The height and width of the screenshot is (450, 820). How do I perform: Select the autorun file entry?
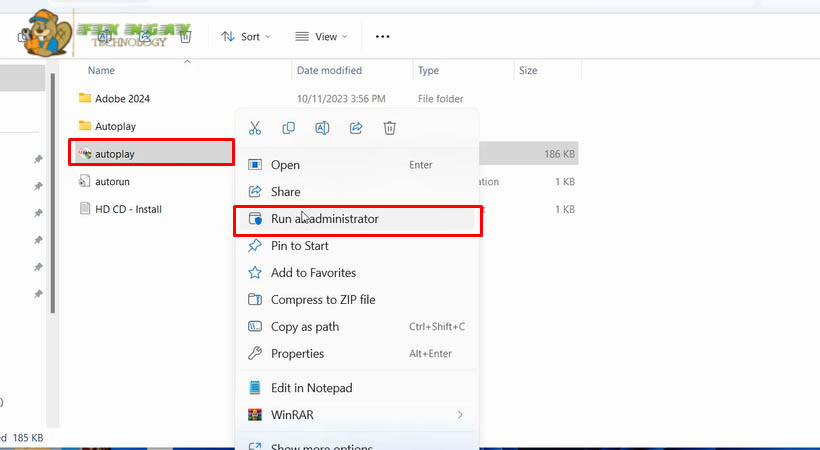[x=112, y=182]
